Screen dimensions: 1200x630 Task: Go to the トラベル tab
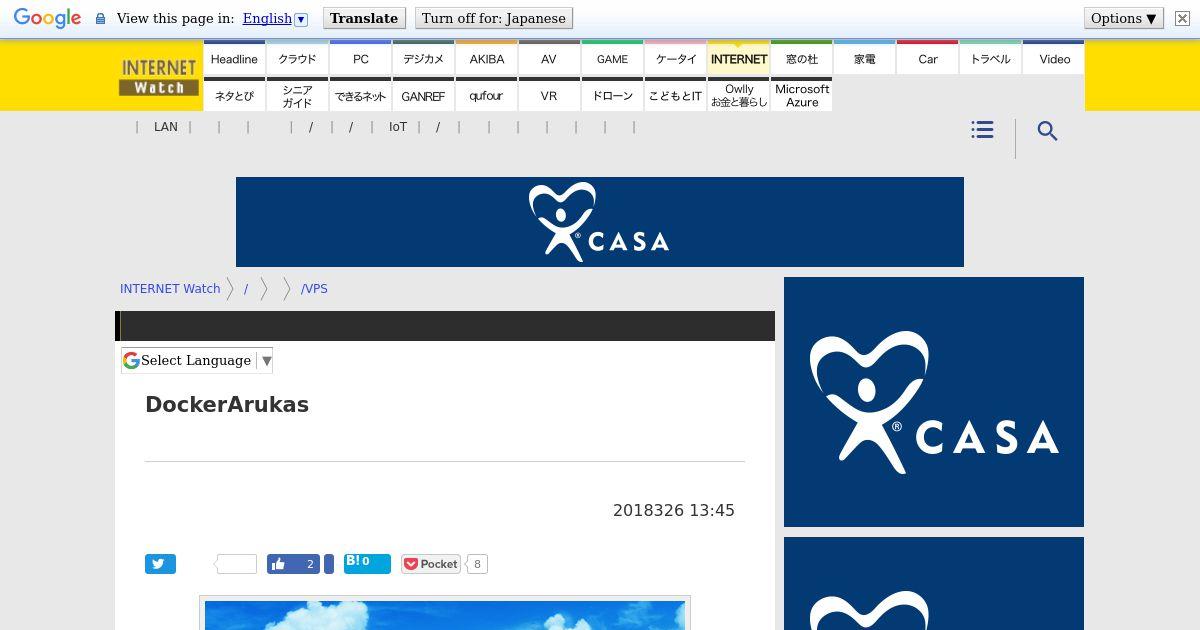pos(991,59)
